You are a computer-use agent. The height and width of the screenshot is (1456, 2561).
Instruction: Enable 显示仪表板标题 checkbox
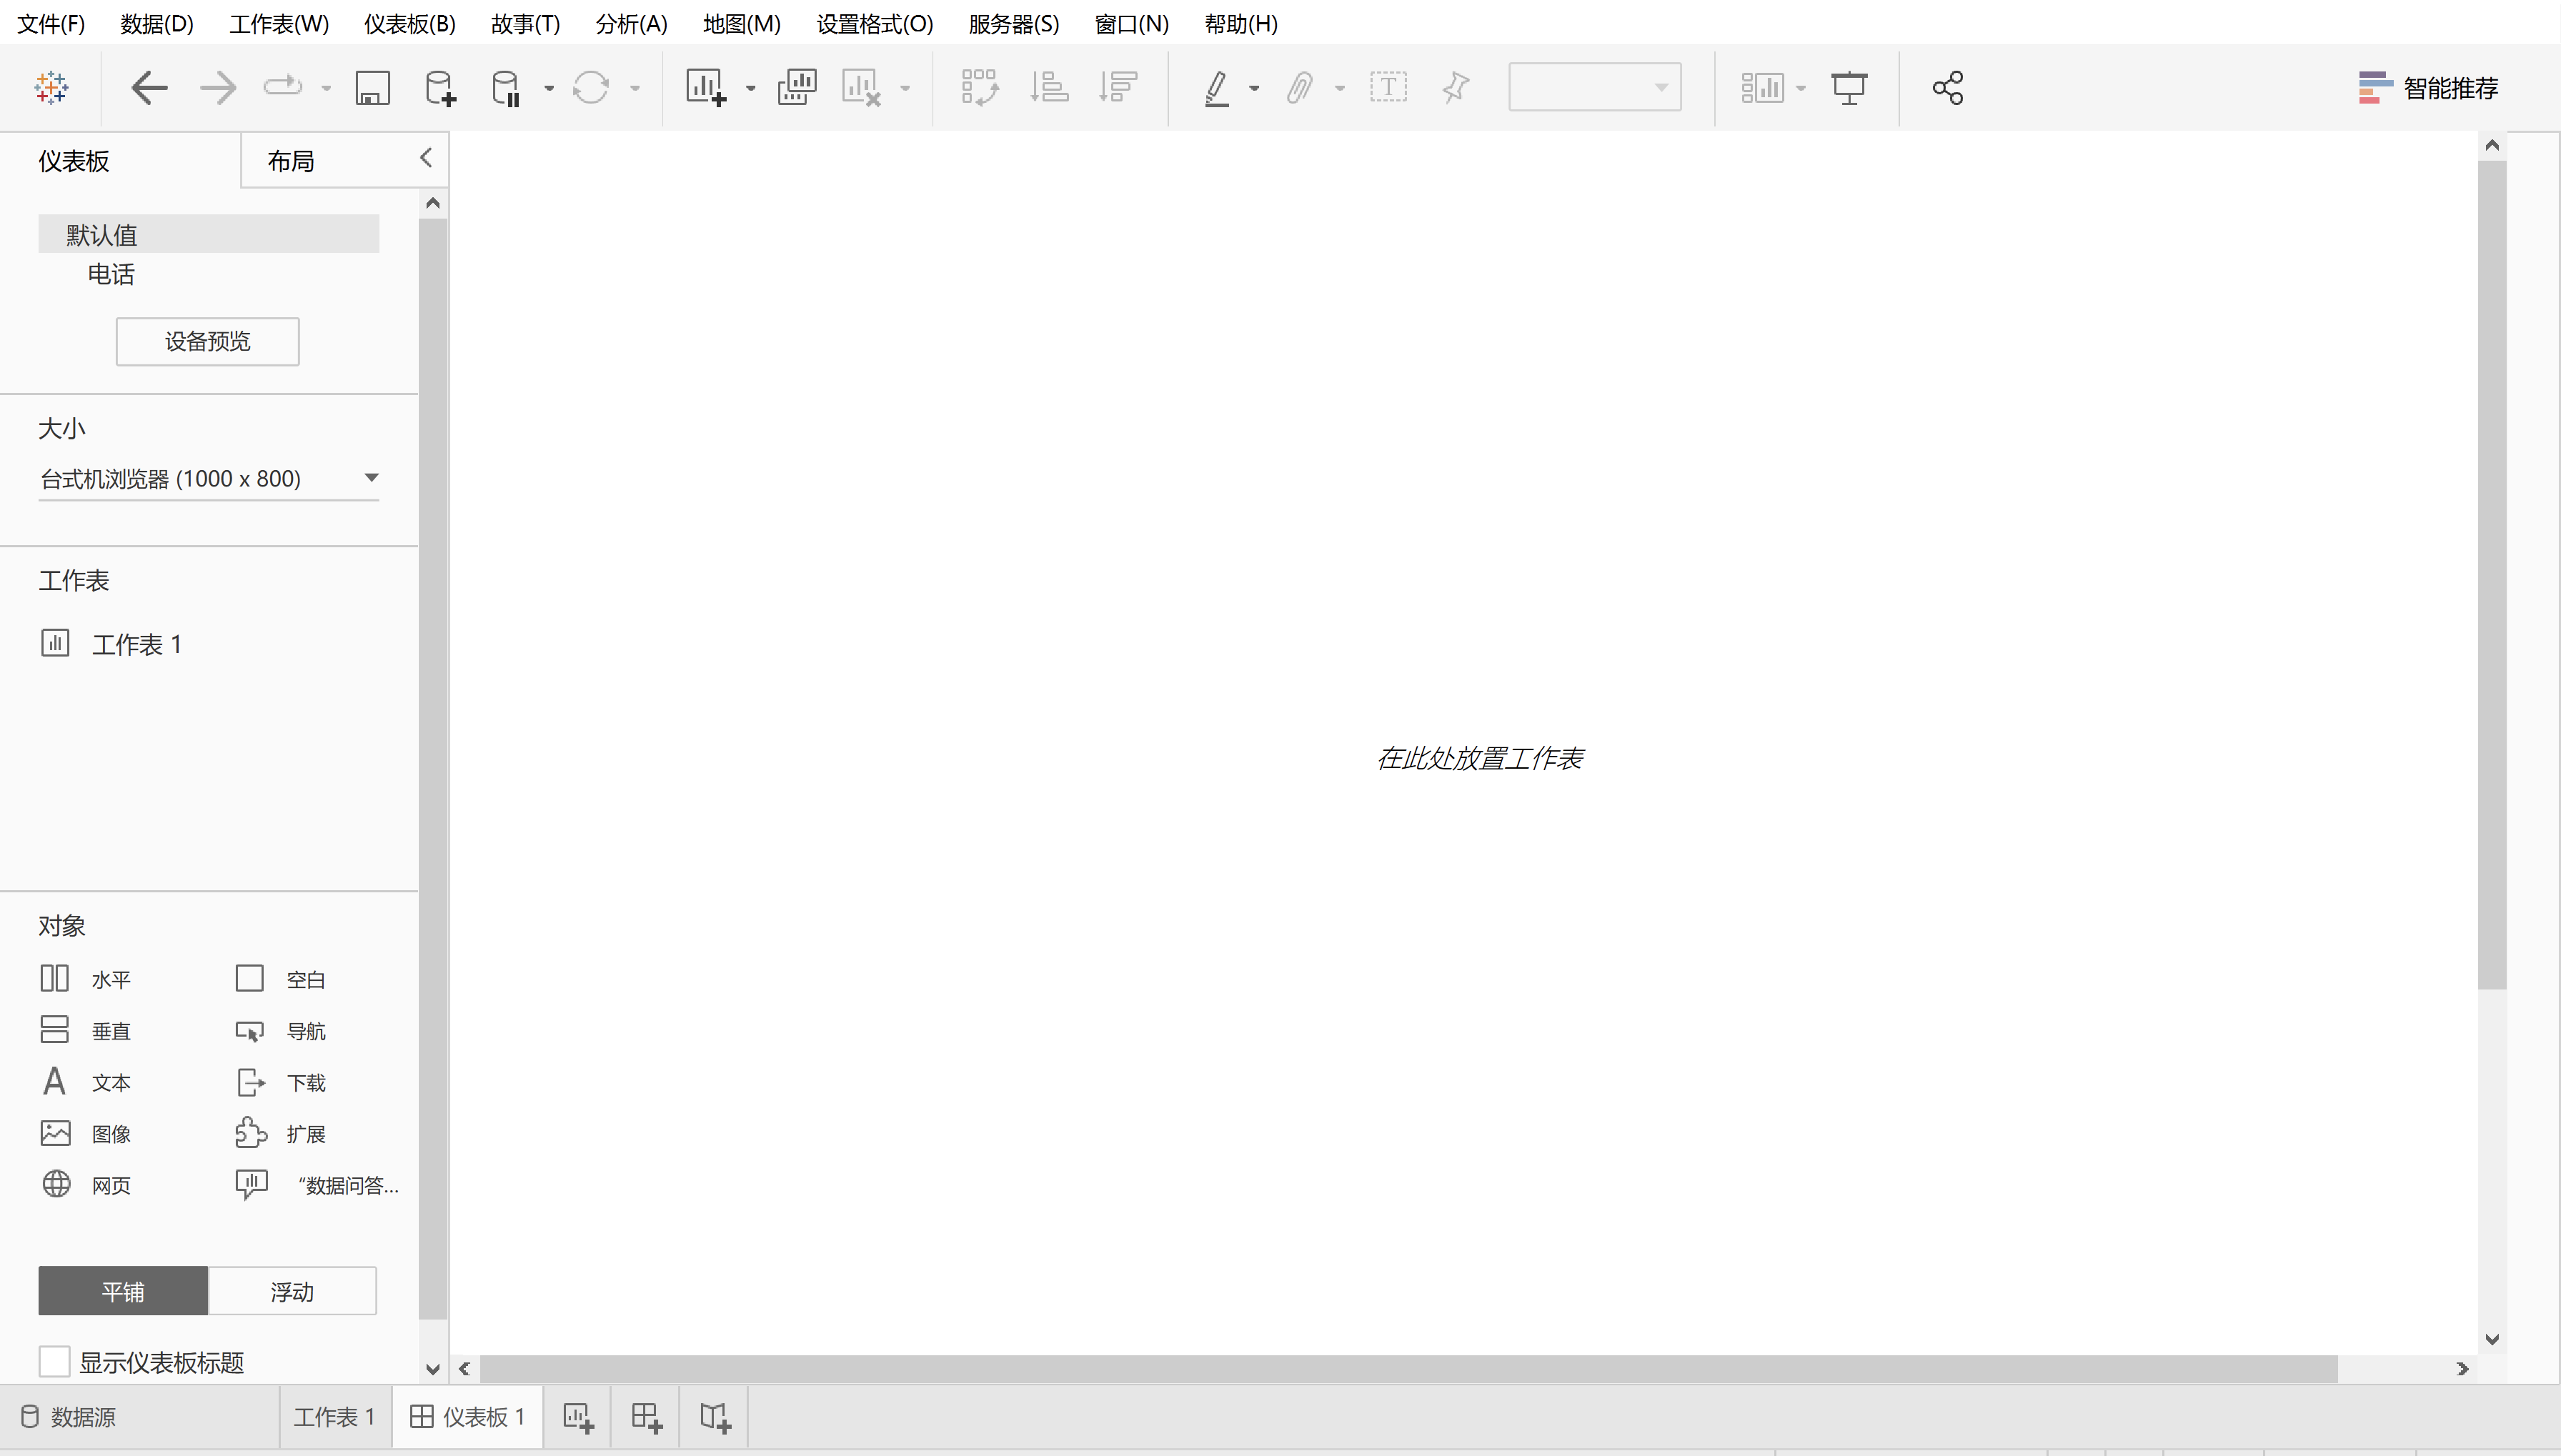pyautogui.click(x=54, y=1361)
